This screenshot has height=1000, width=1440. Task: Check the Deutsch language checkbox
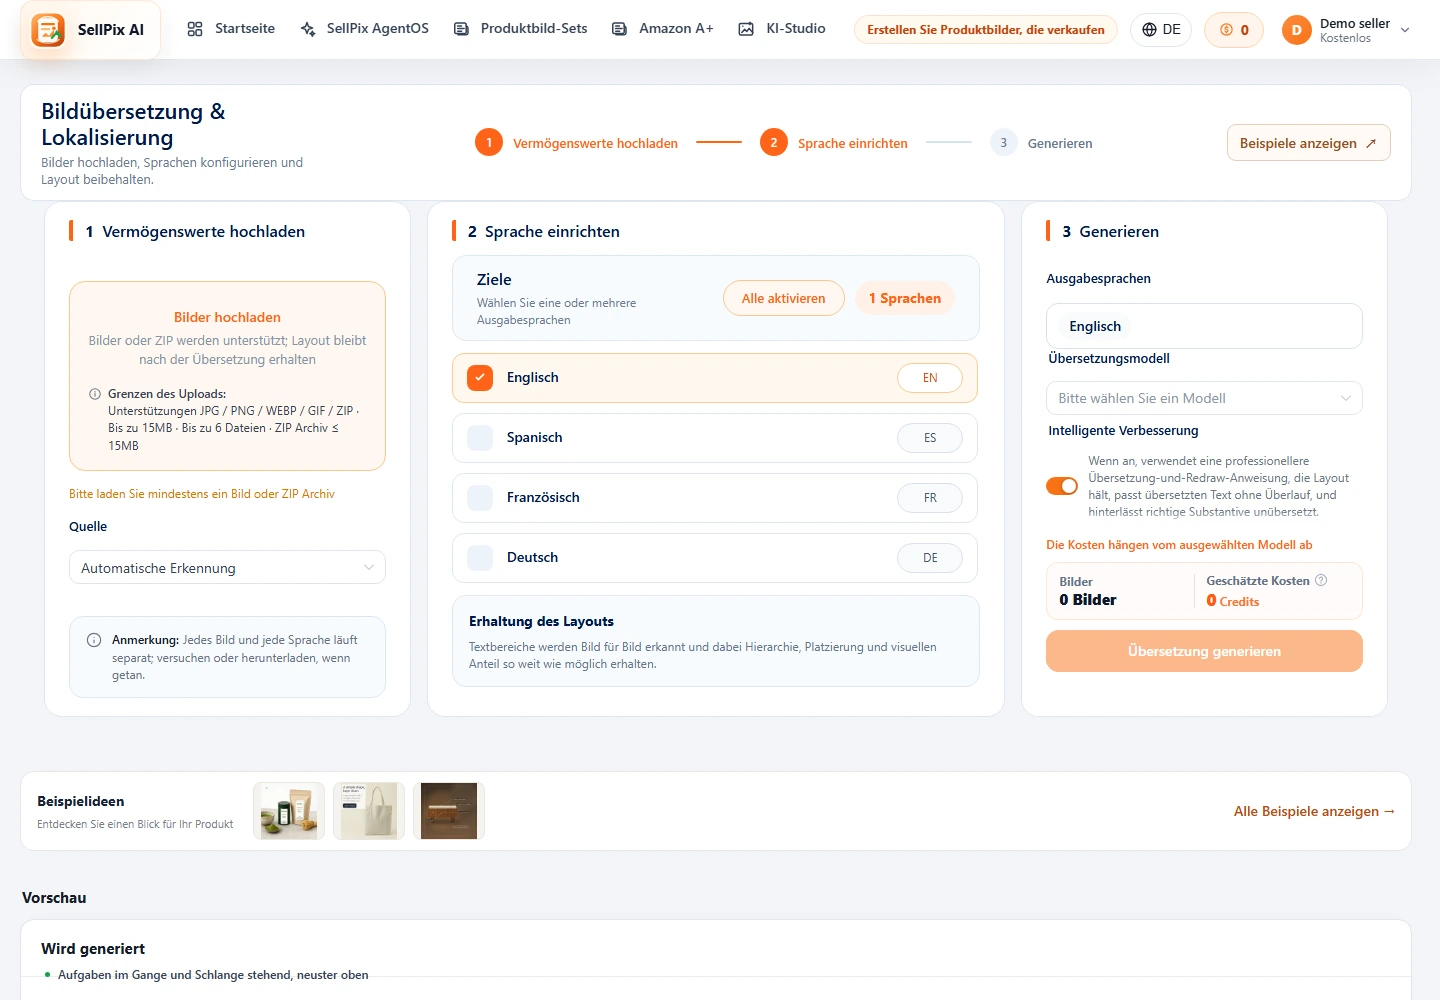tap(480, 558)
